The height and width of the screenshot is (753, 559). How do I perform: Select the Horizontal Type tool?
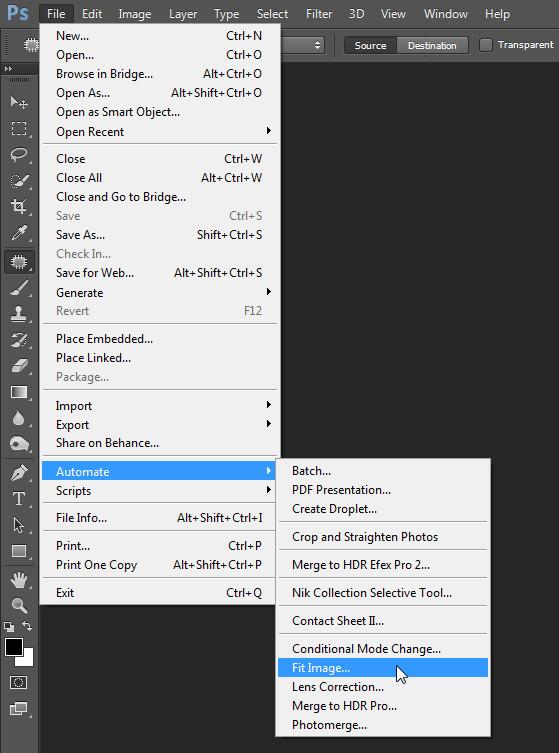[19, 499]
